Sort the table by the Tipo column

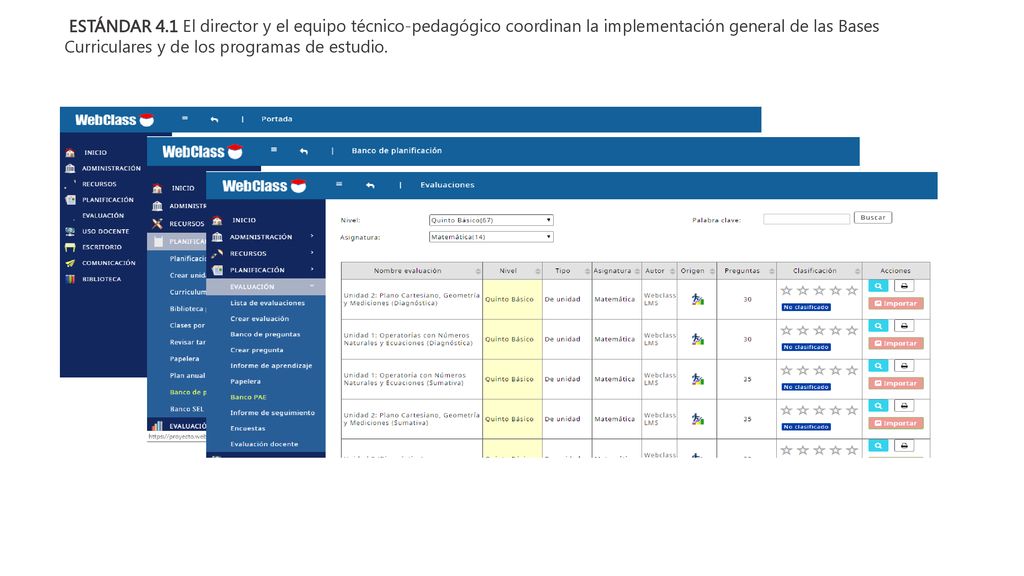click(567, 270)
